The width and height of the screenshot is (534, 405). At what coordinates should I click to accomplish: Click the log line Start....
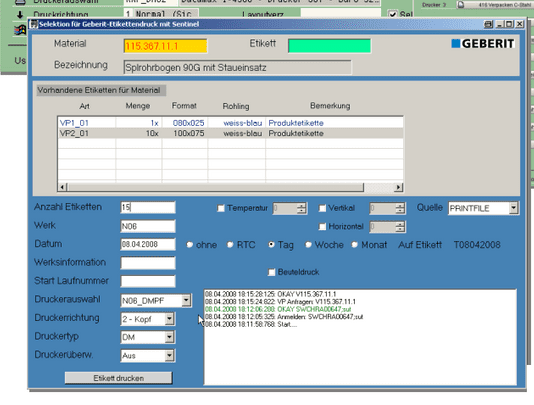pyautogui.click(x=251, y=324)
